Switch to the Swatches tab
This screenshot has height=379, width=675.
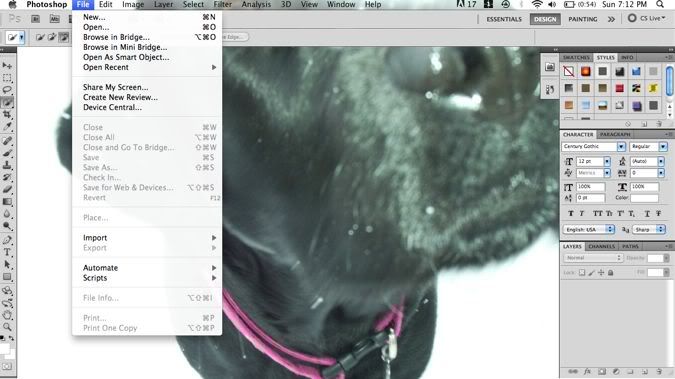576,58
